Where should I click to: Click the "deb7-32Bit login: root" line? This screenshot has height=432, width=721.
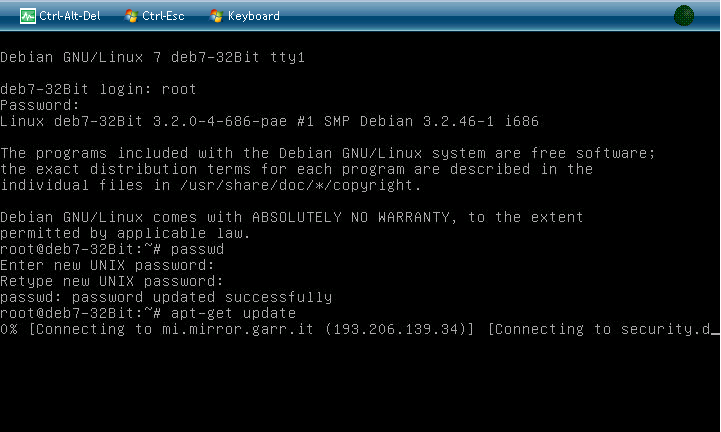click(99, 89)
